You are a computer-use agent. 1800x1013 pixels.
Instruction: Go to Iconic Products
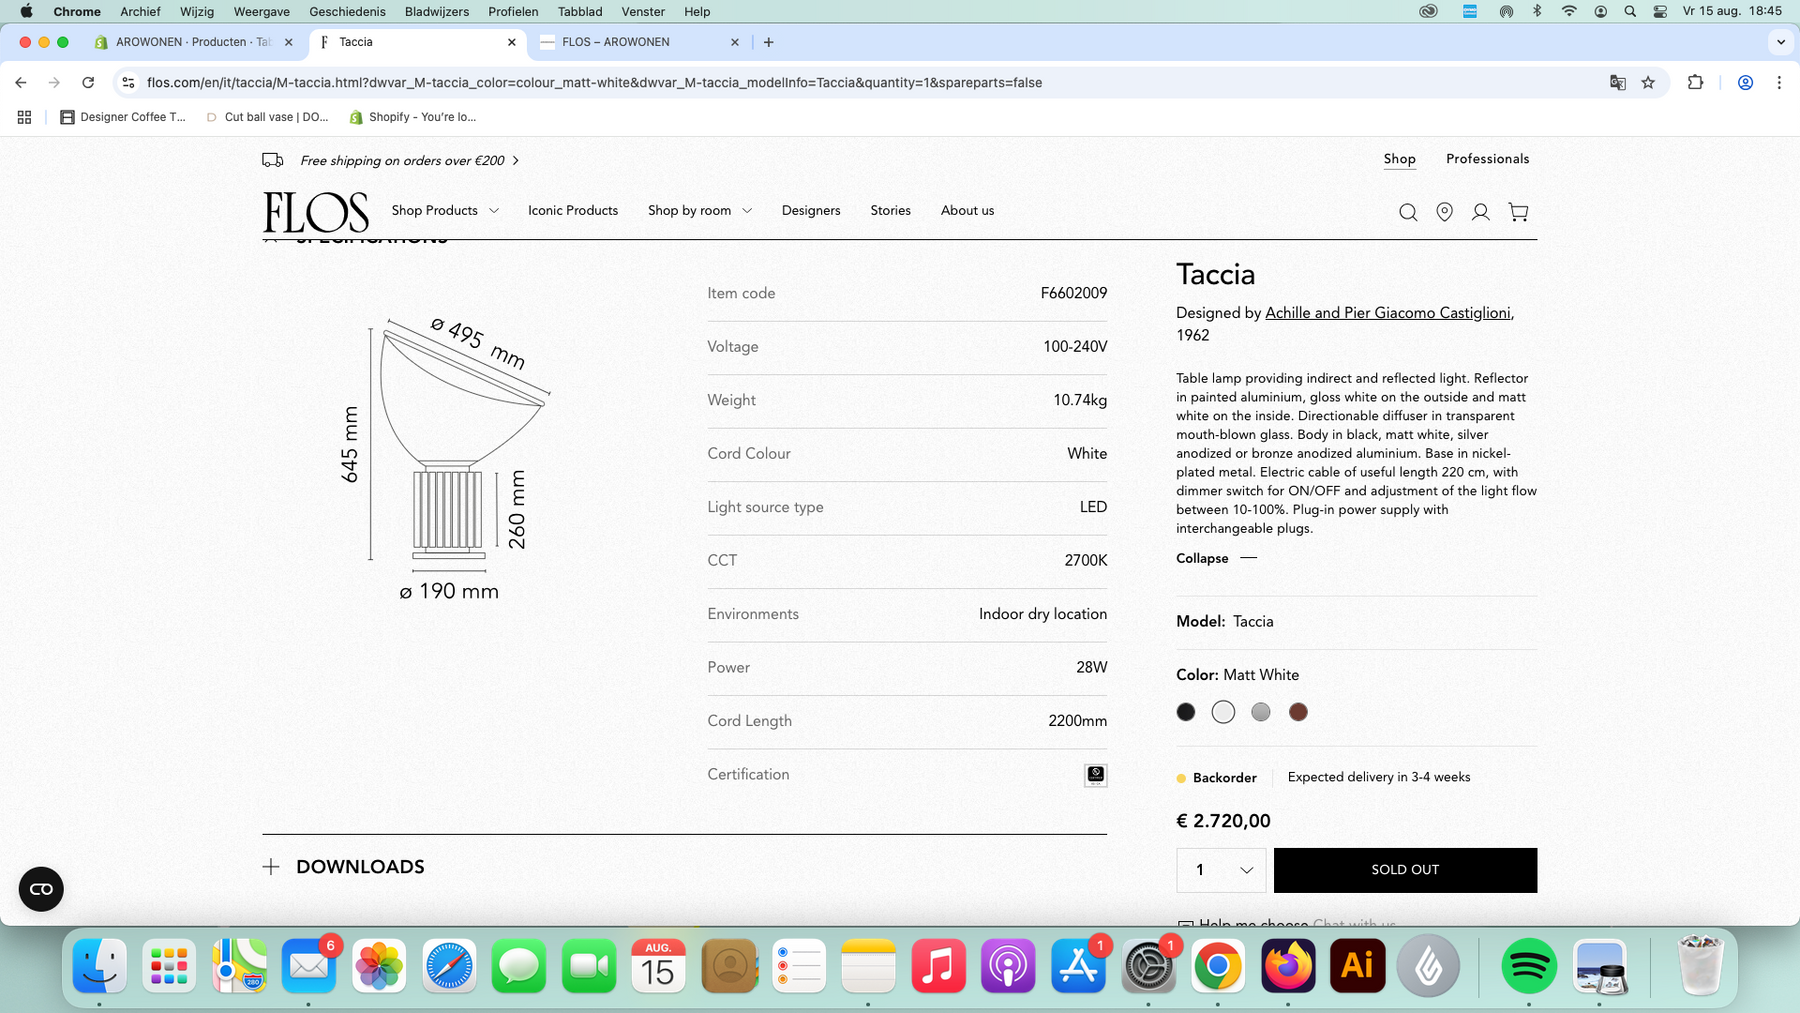pos(573,211)
